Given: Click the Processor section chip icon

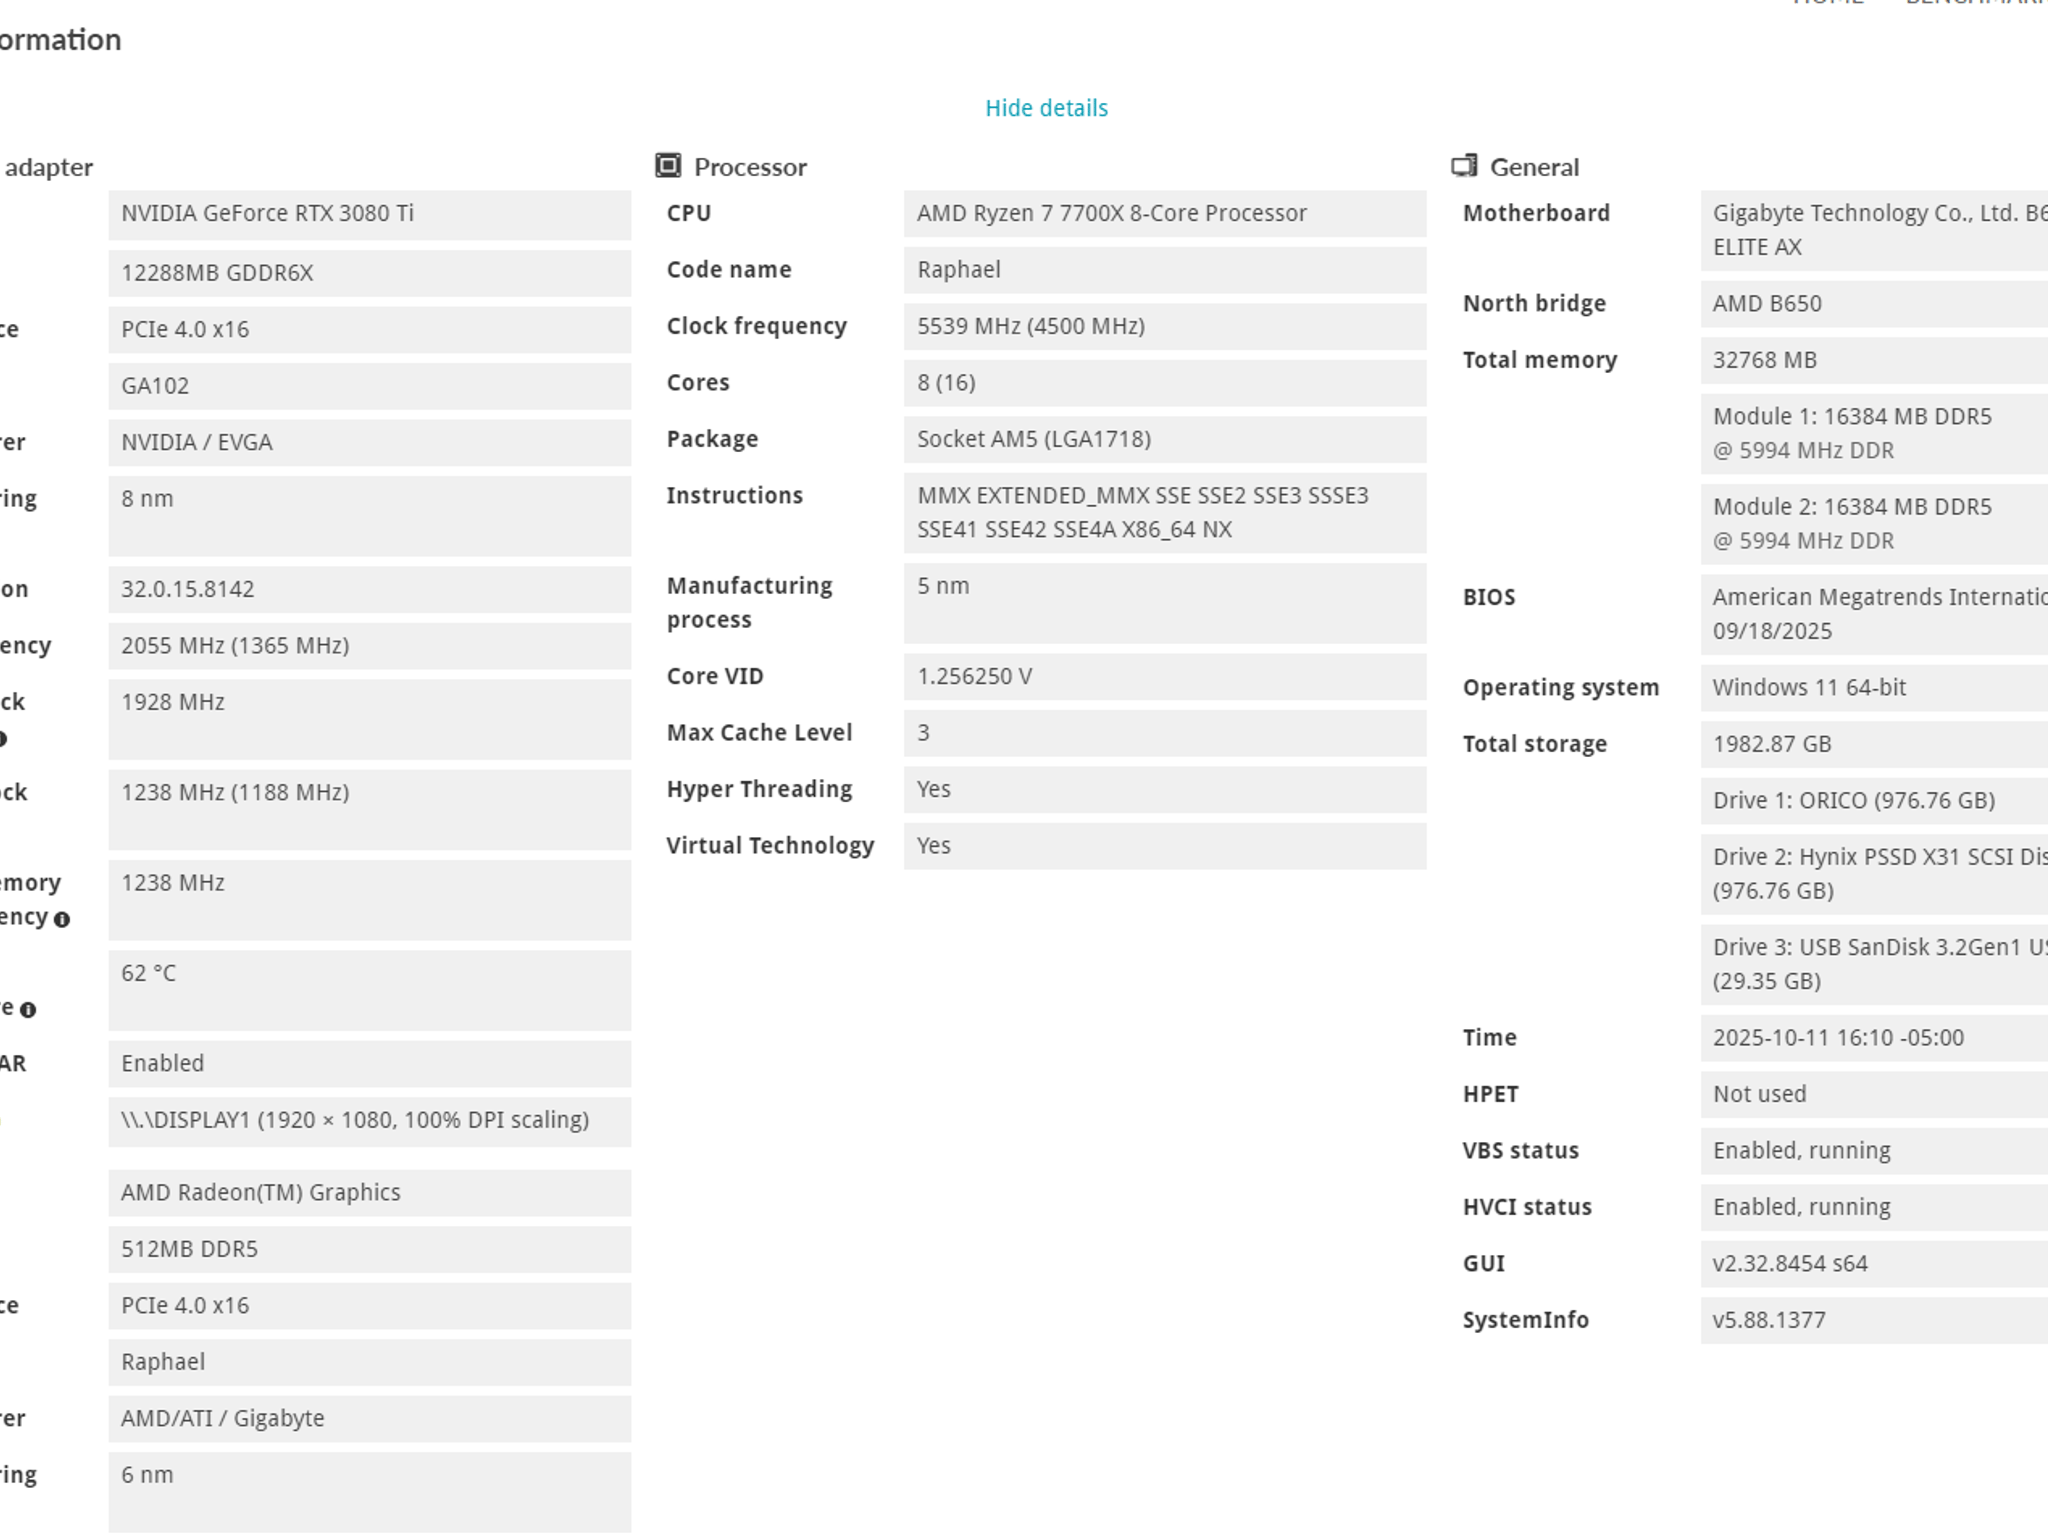Looking at the screenshot, I should [668, 166].
